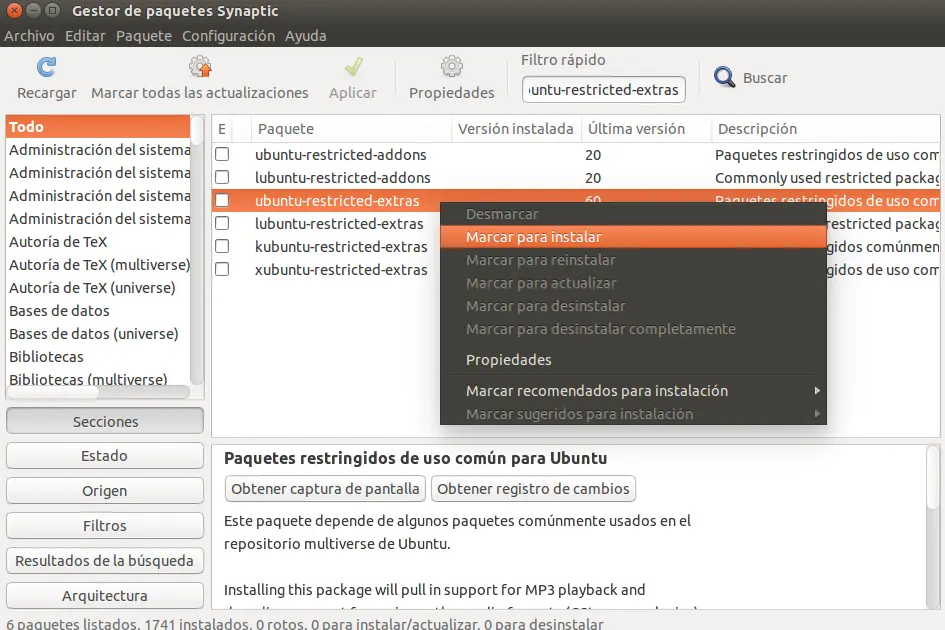Open the Editar menu
Viewport: 945px width, 630px height.
coord(85,36)
